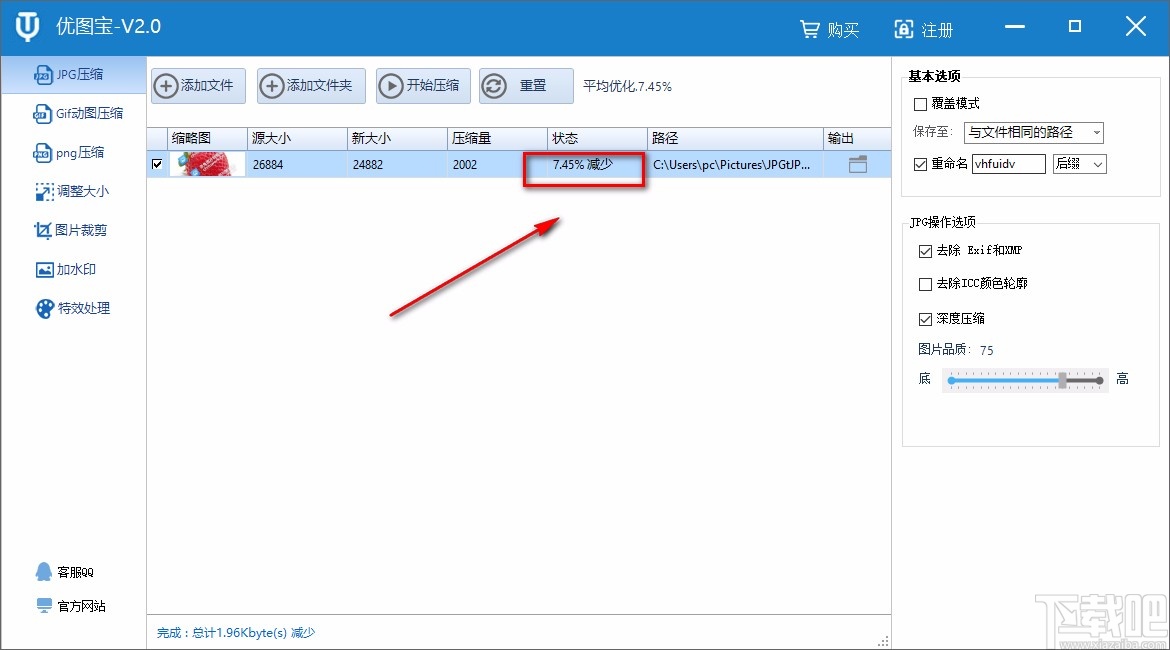Select the compression amount 2002

click(x=465, y=165)
